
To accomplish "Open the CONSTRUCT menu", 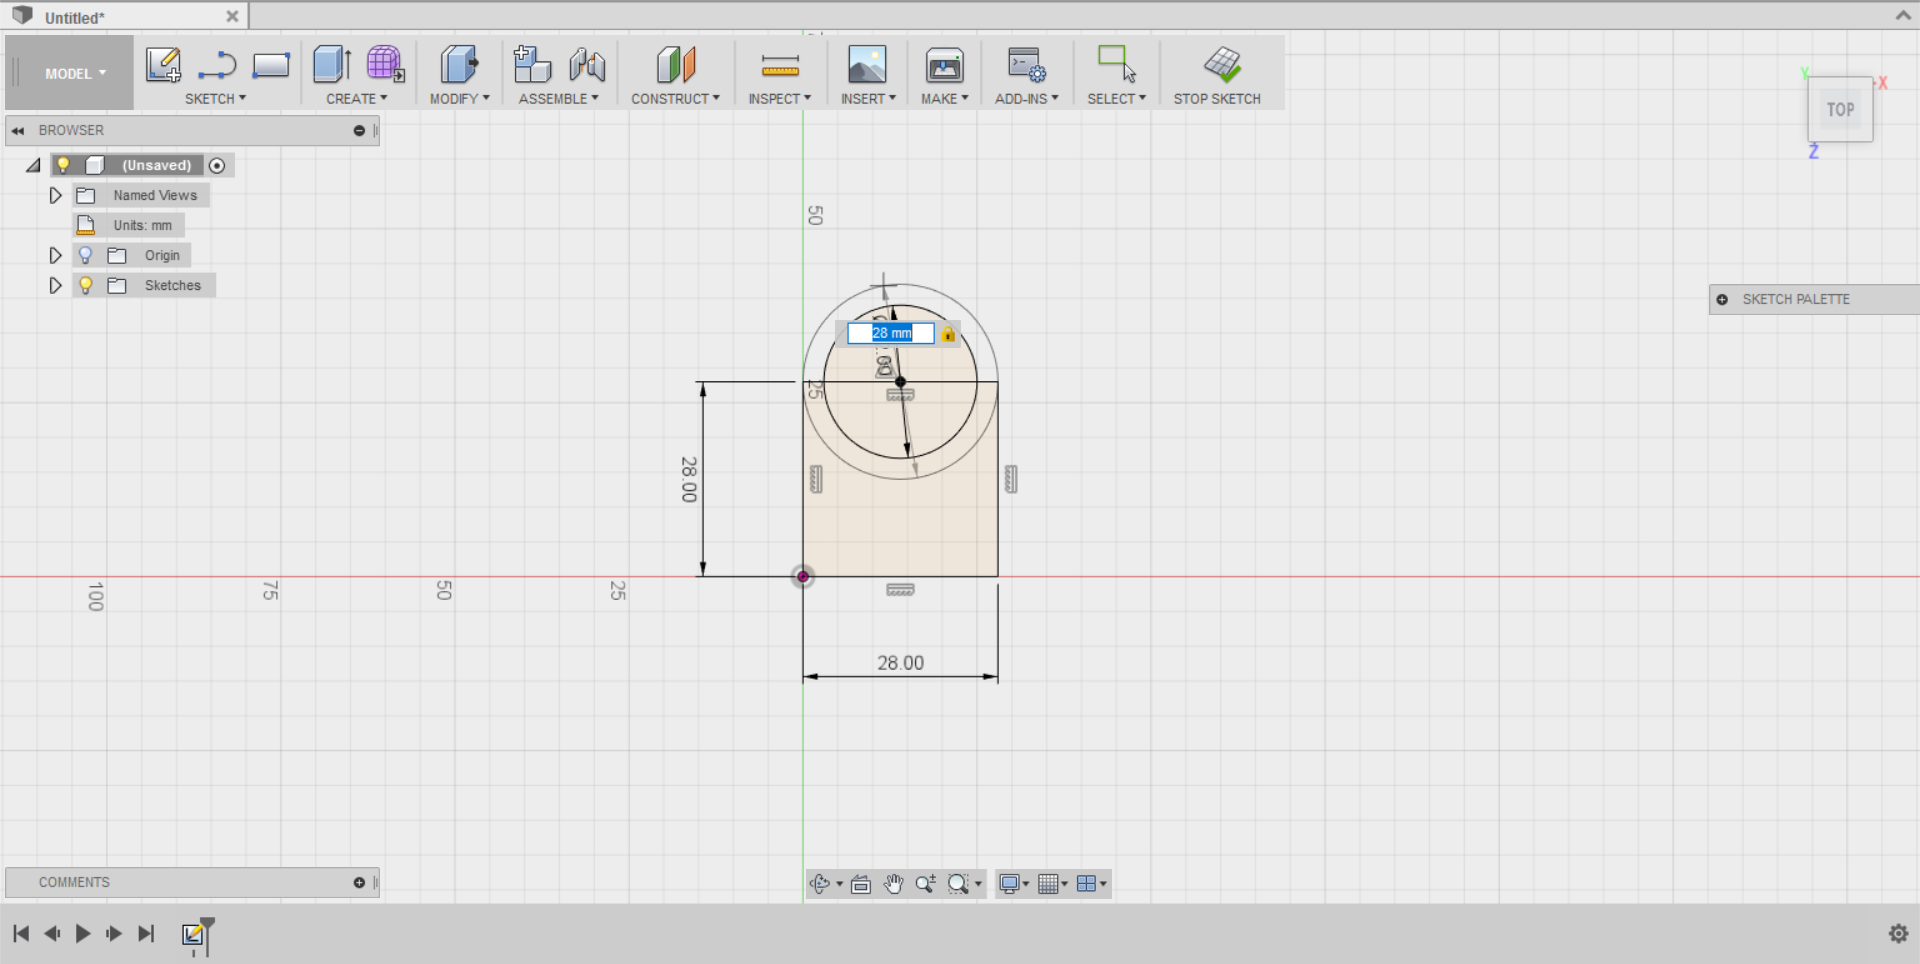I will tap(675, 99).
